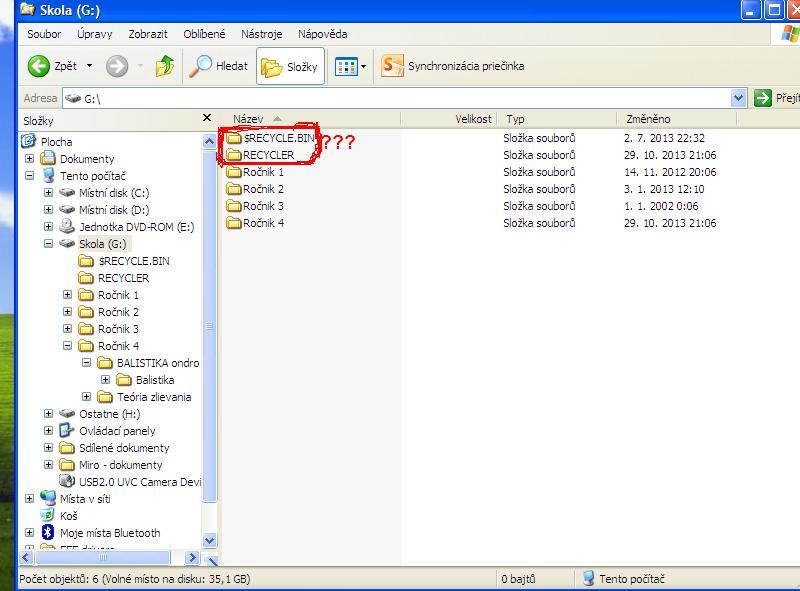
Task: Click the G:\ address input field
Action: coord(400,98)
